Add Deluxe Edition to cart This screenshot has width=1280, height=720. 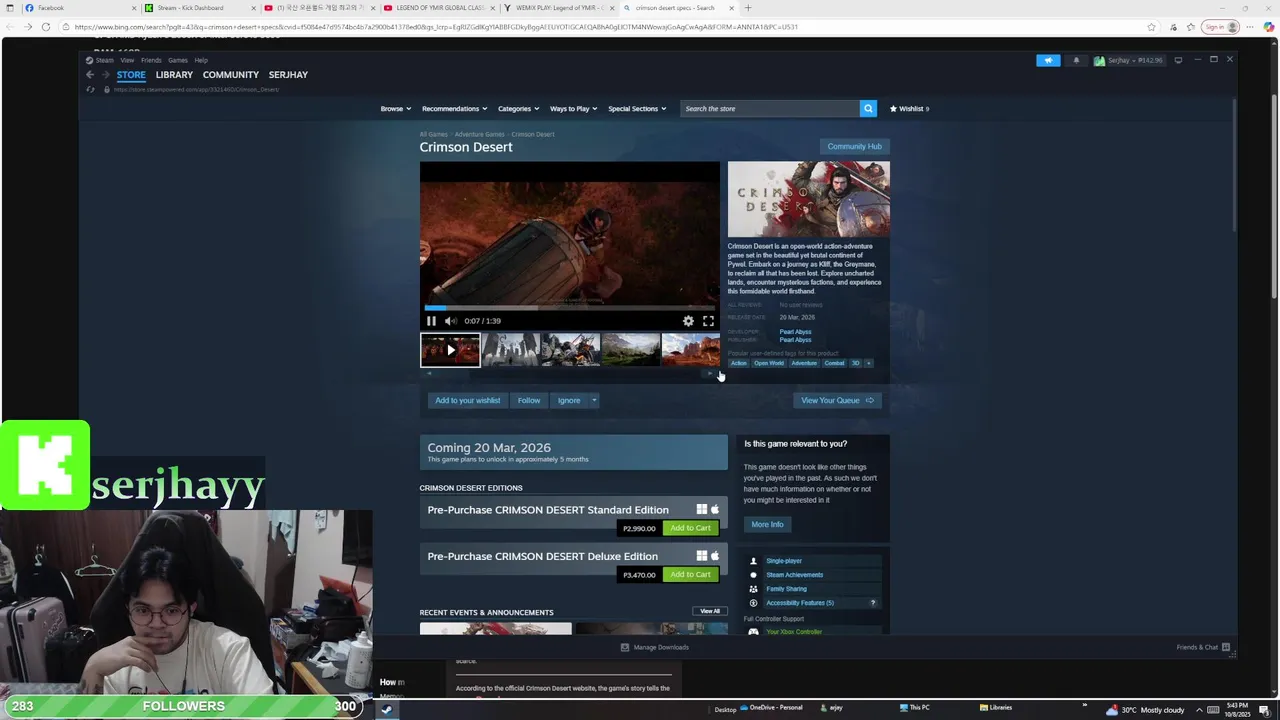pos(690,575)
